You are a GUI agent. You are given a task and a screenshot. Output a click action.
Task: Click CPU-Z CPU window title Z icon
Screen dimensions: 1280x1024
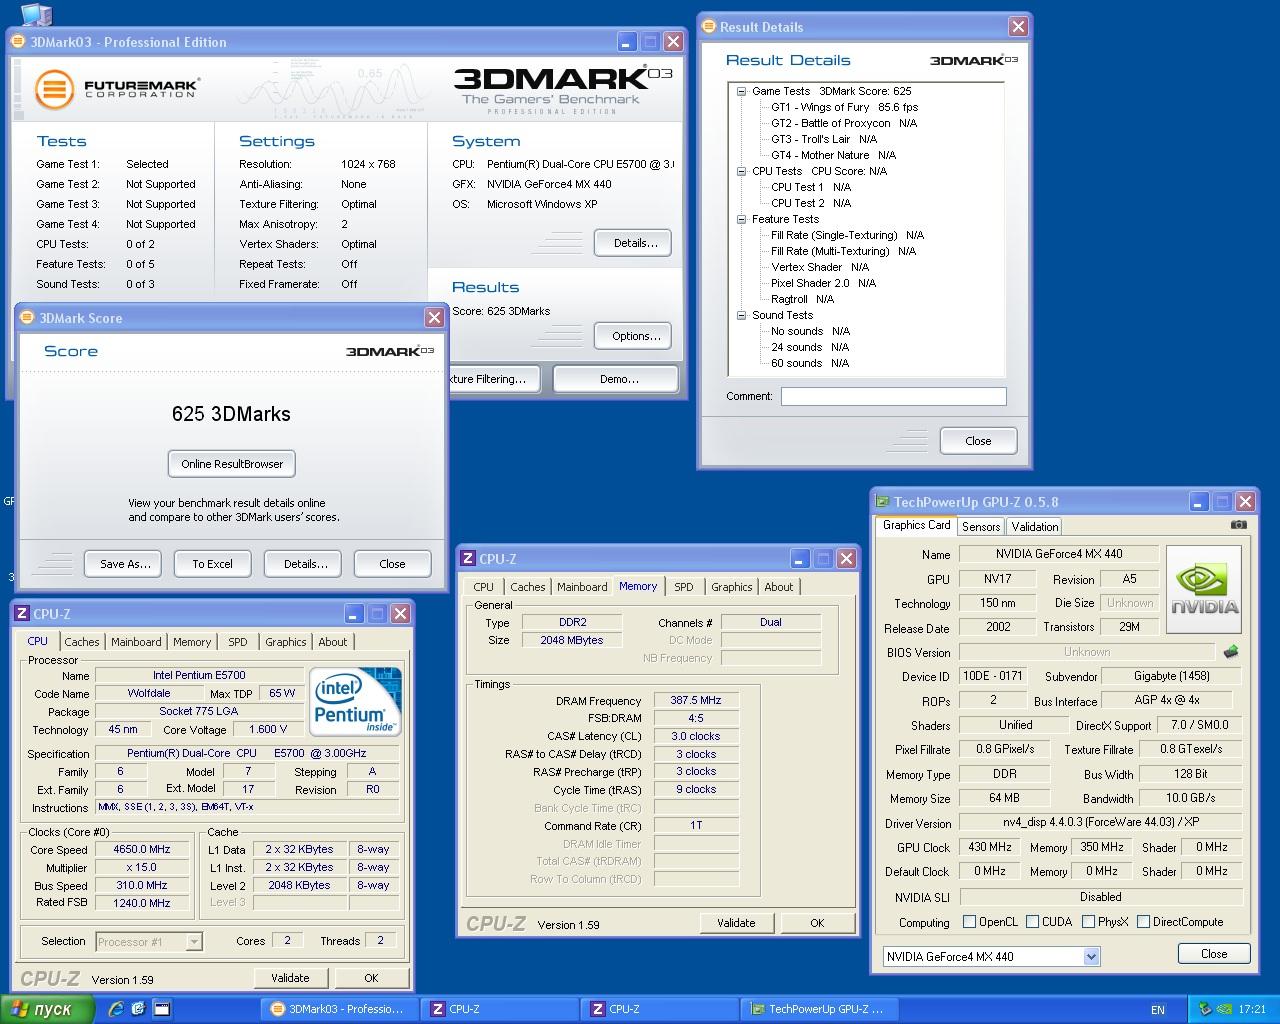[21, 614]
